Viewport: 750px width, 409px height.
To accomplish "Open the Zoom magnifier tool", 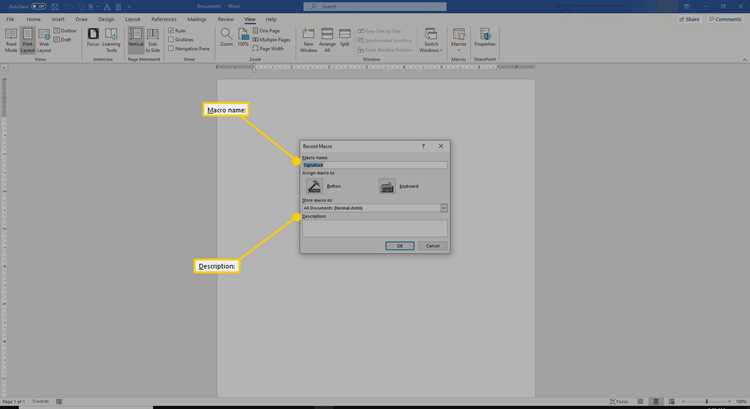I will [x=226, y=37].
